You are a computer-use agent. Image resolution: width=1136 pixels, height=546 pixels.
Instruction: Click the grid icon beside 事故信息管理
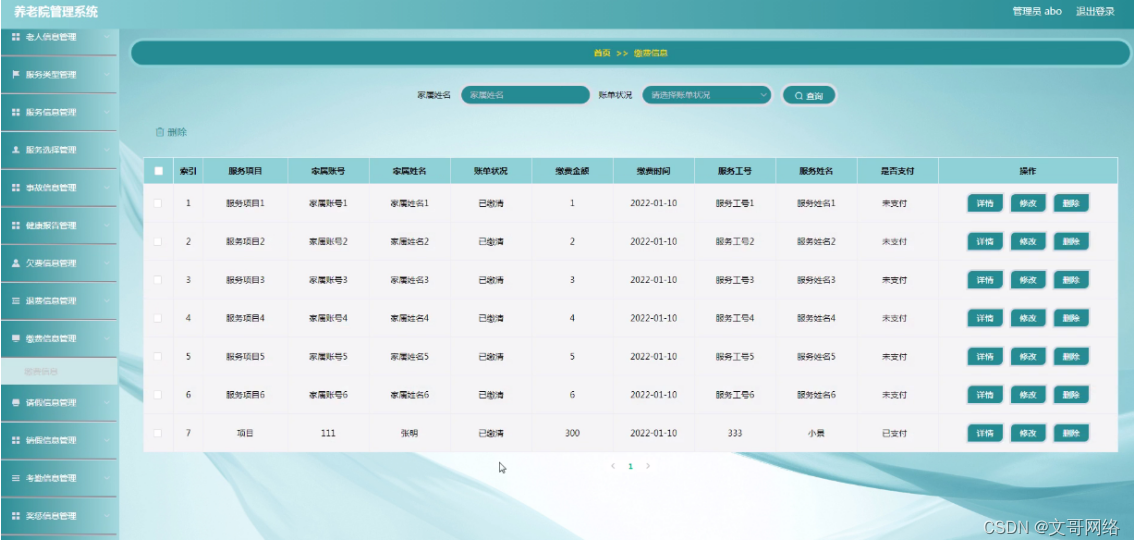pos(16,188)
